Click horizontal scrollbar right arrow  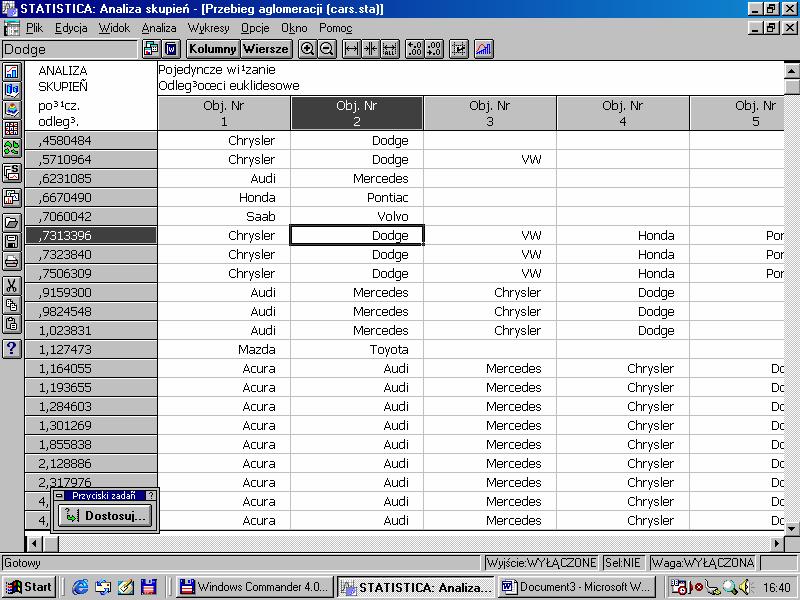[778, 544]
